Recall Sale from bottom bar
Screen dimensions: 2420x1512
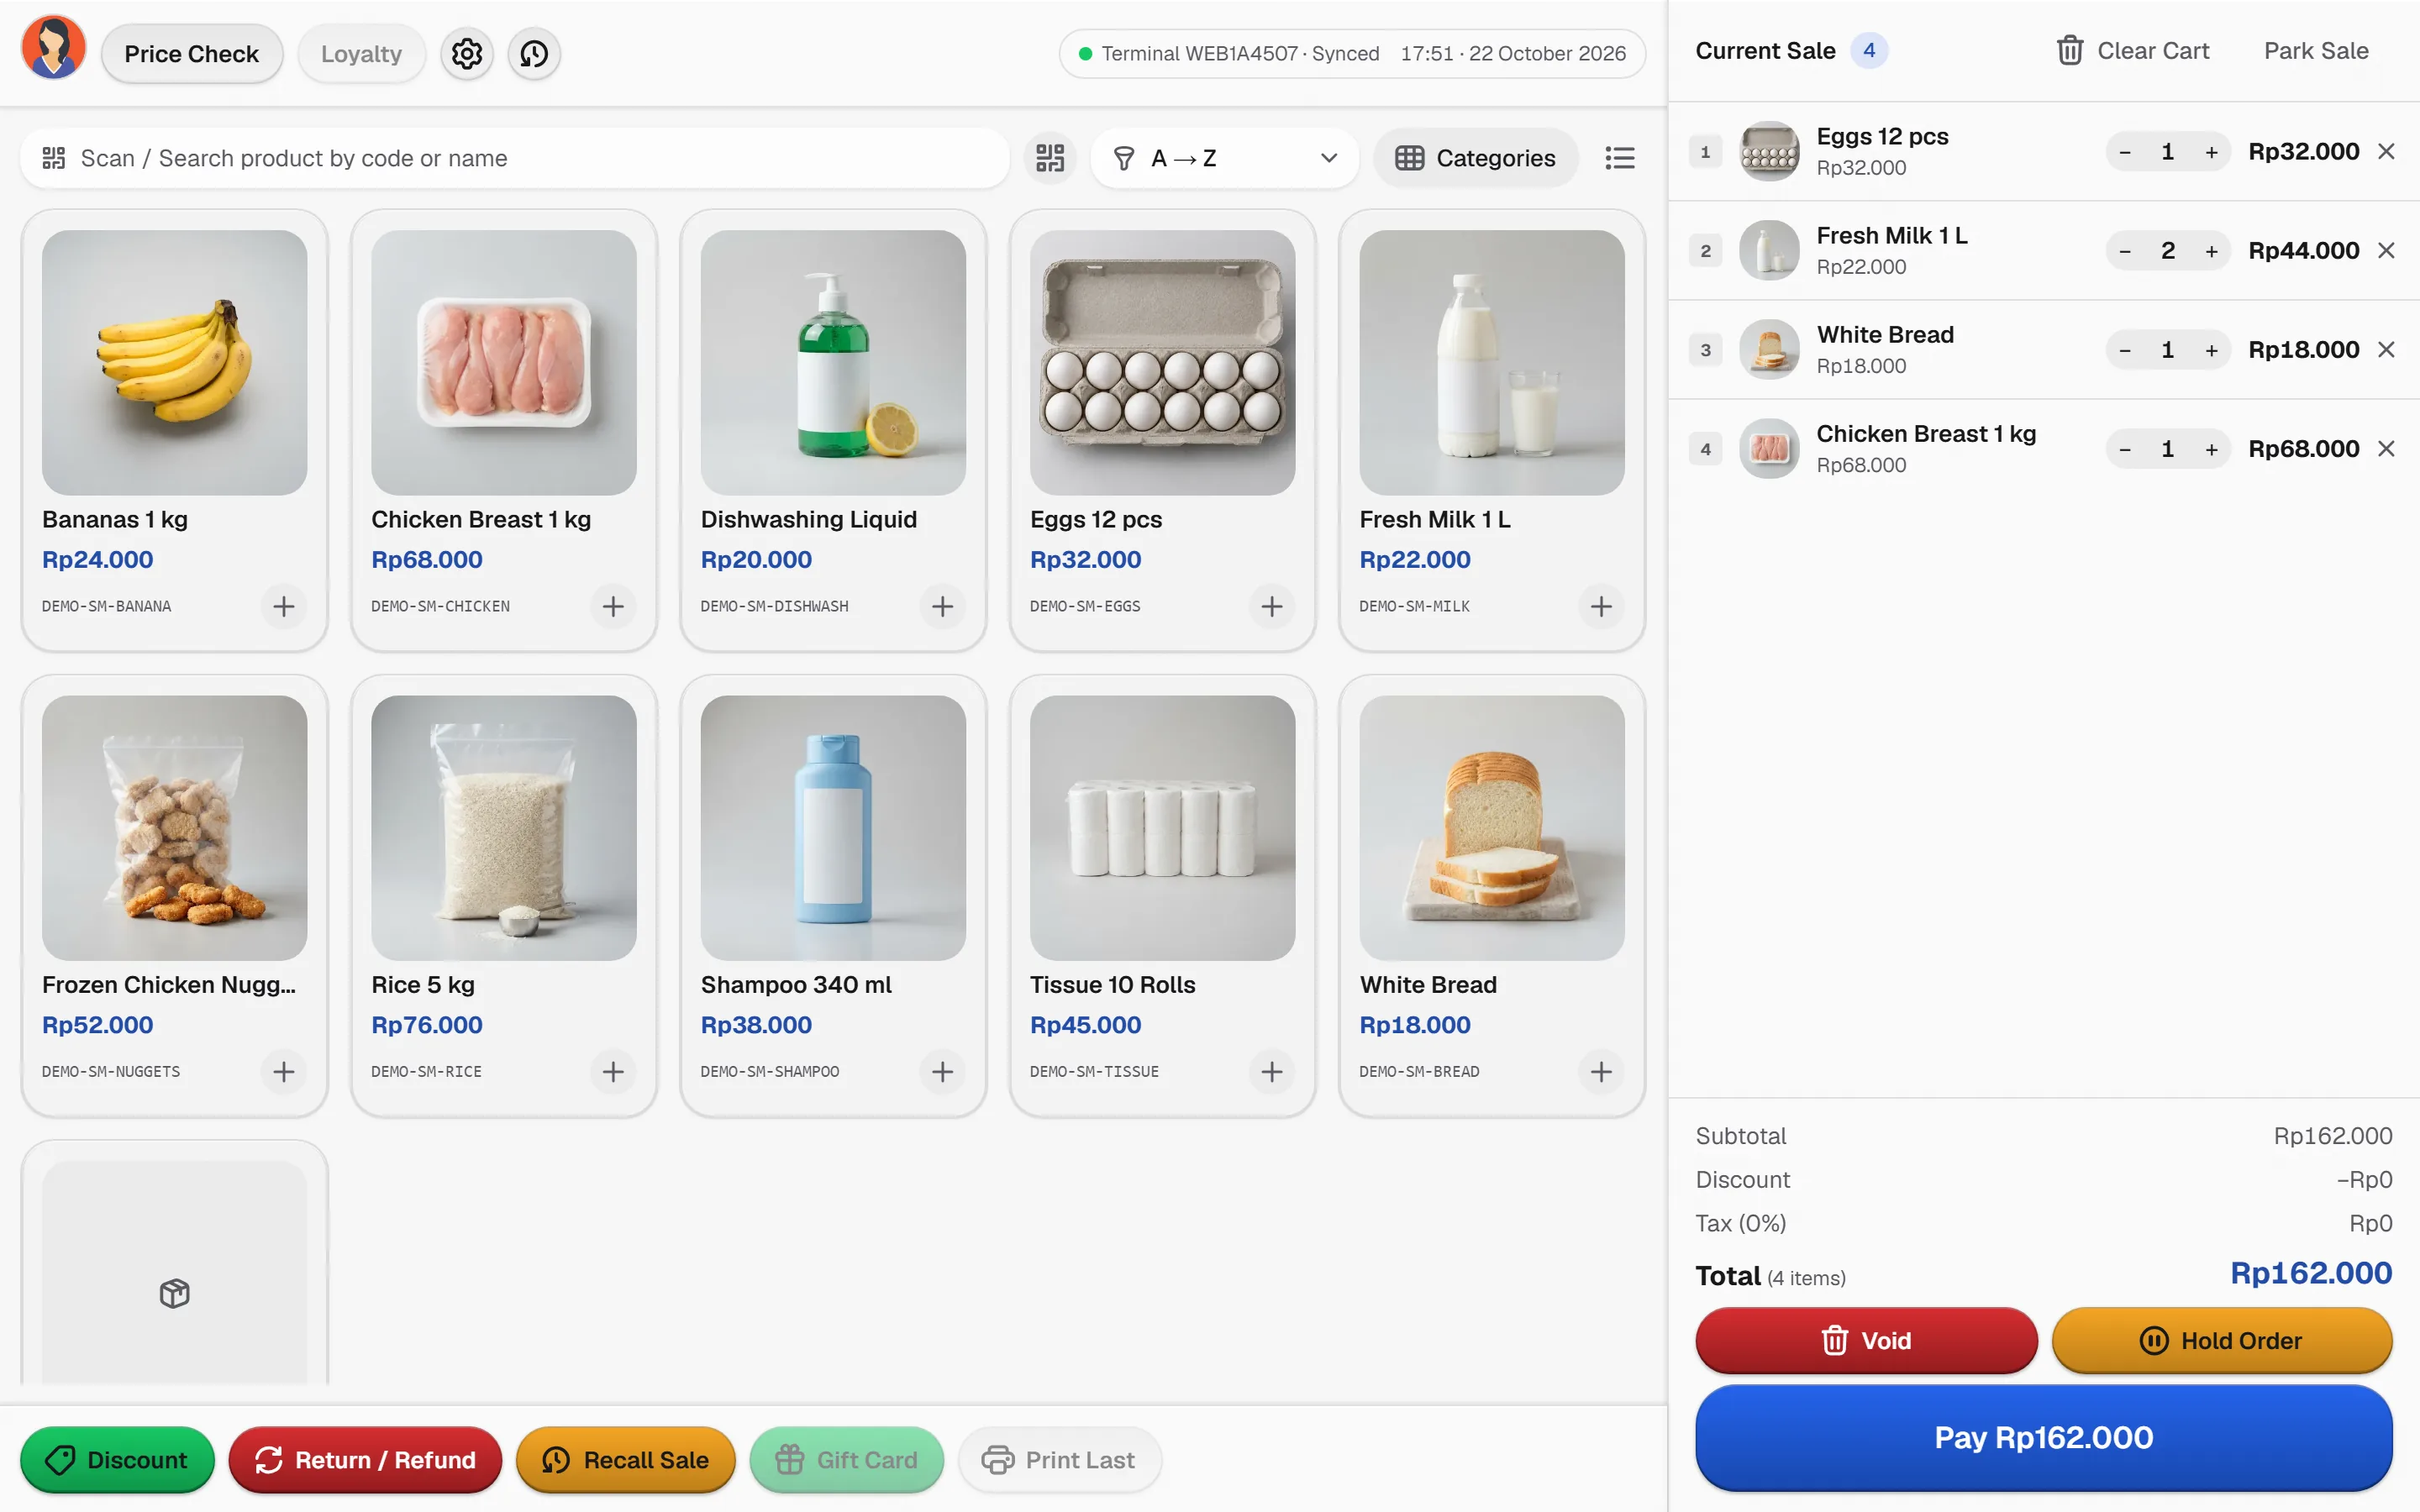point(625,1460)
